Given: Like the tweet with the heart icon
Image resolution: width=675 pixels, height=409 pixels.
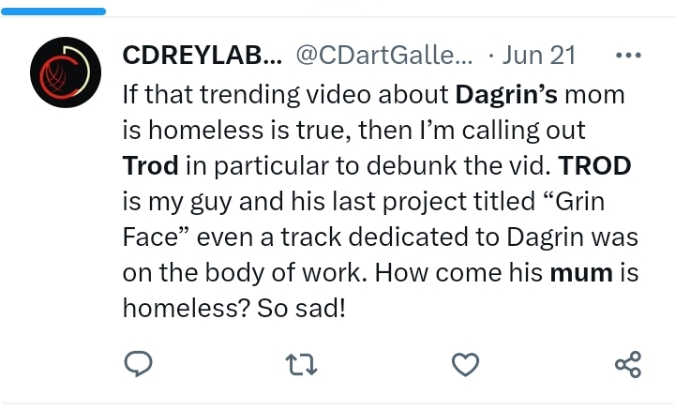Looking at the screenshot, I should click(465, 365).
